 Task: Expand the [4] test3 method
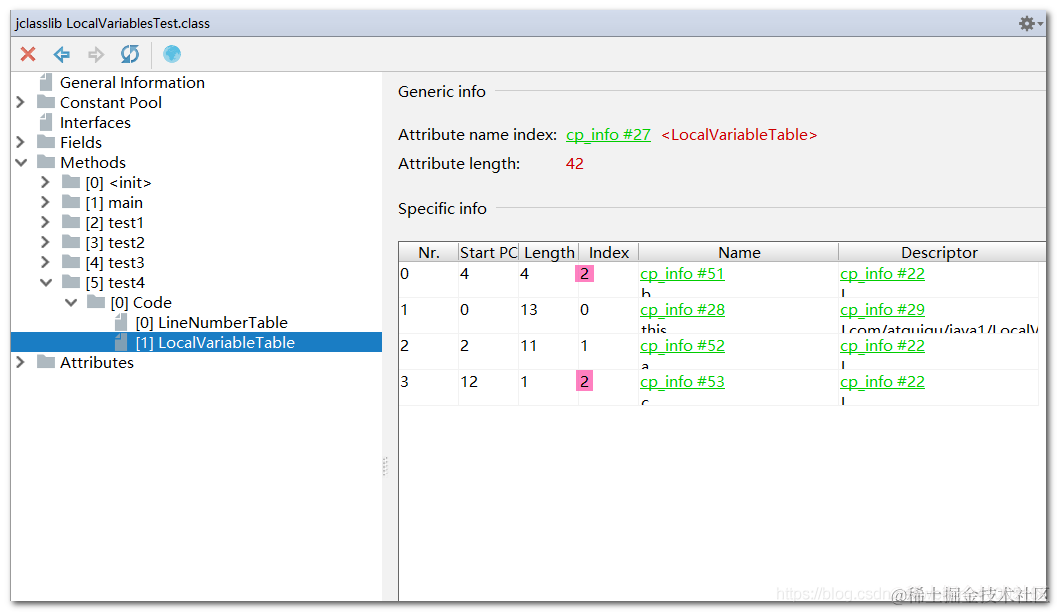pos(45,262)
